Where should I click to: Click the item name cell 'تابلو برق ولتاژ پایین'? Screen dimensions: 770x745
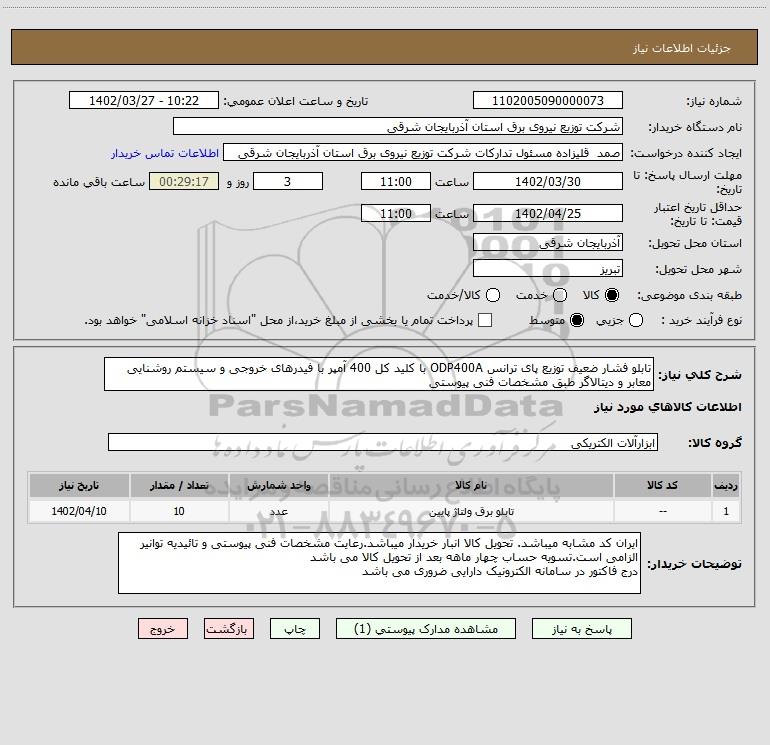(471, 511)
